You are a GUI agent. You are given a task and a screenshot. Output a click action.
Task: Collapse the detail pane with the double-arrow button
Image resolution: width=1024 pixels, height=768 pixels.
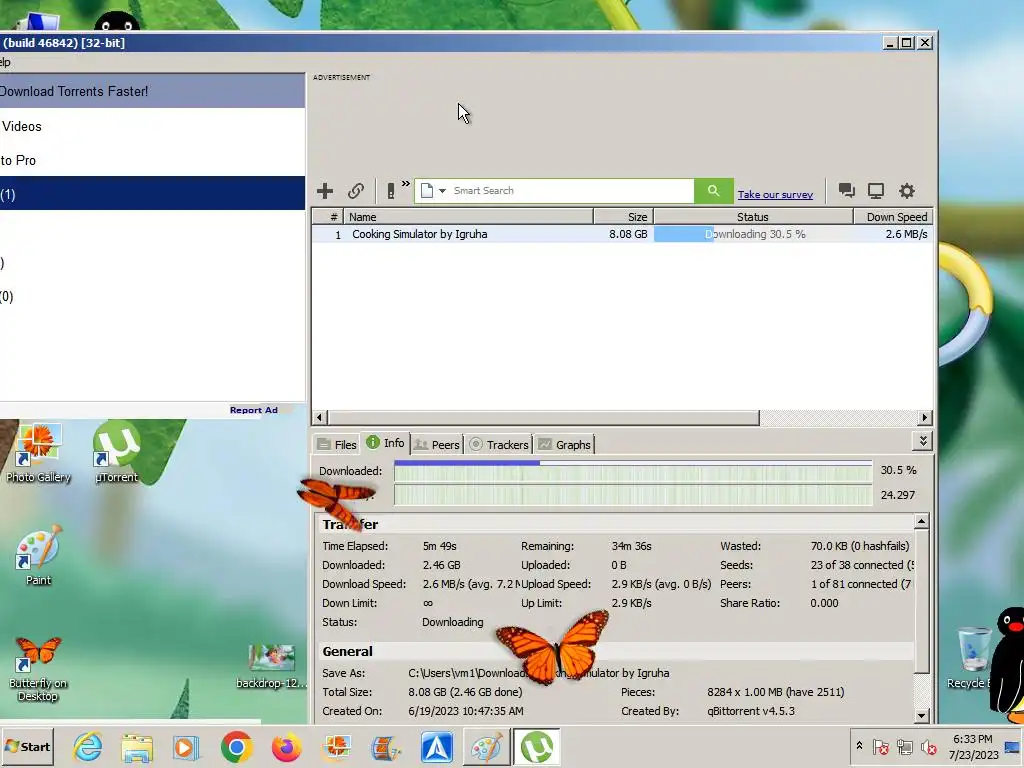pyautogui.click(x=922, y=441)
